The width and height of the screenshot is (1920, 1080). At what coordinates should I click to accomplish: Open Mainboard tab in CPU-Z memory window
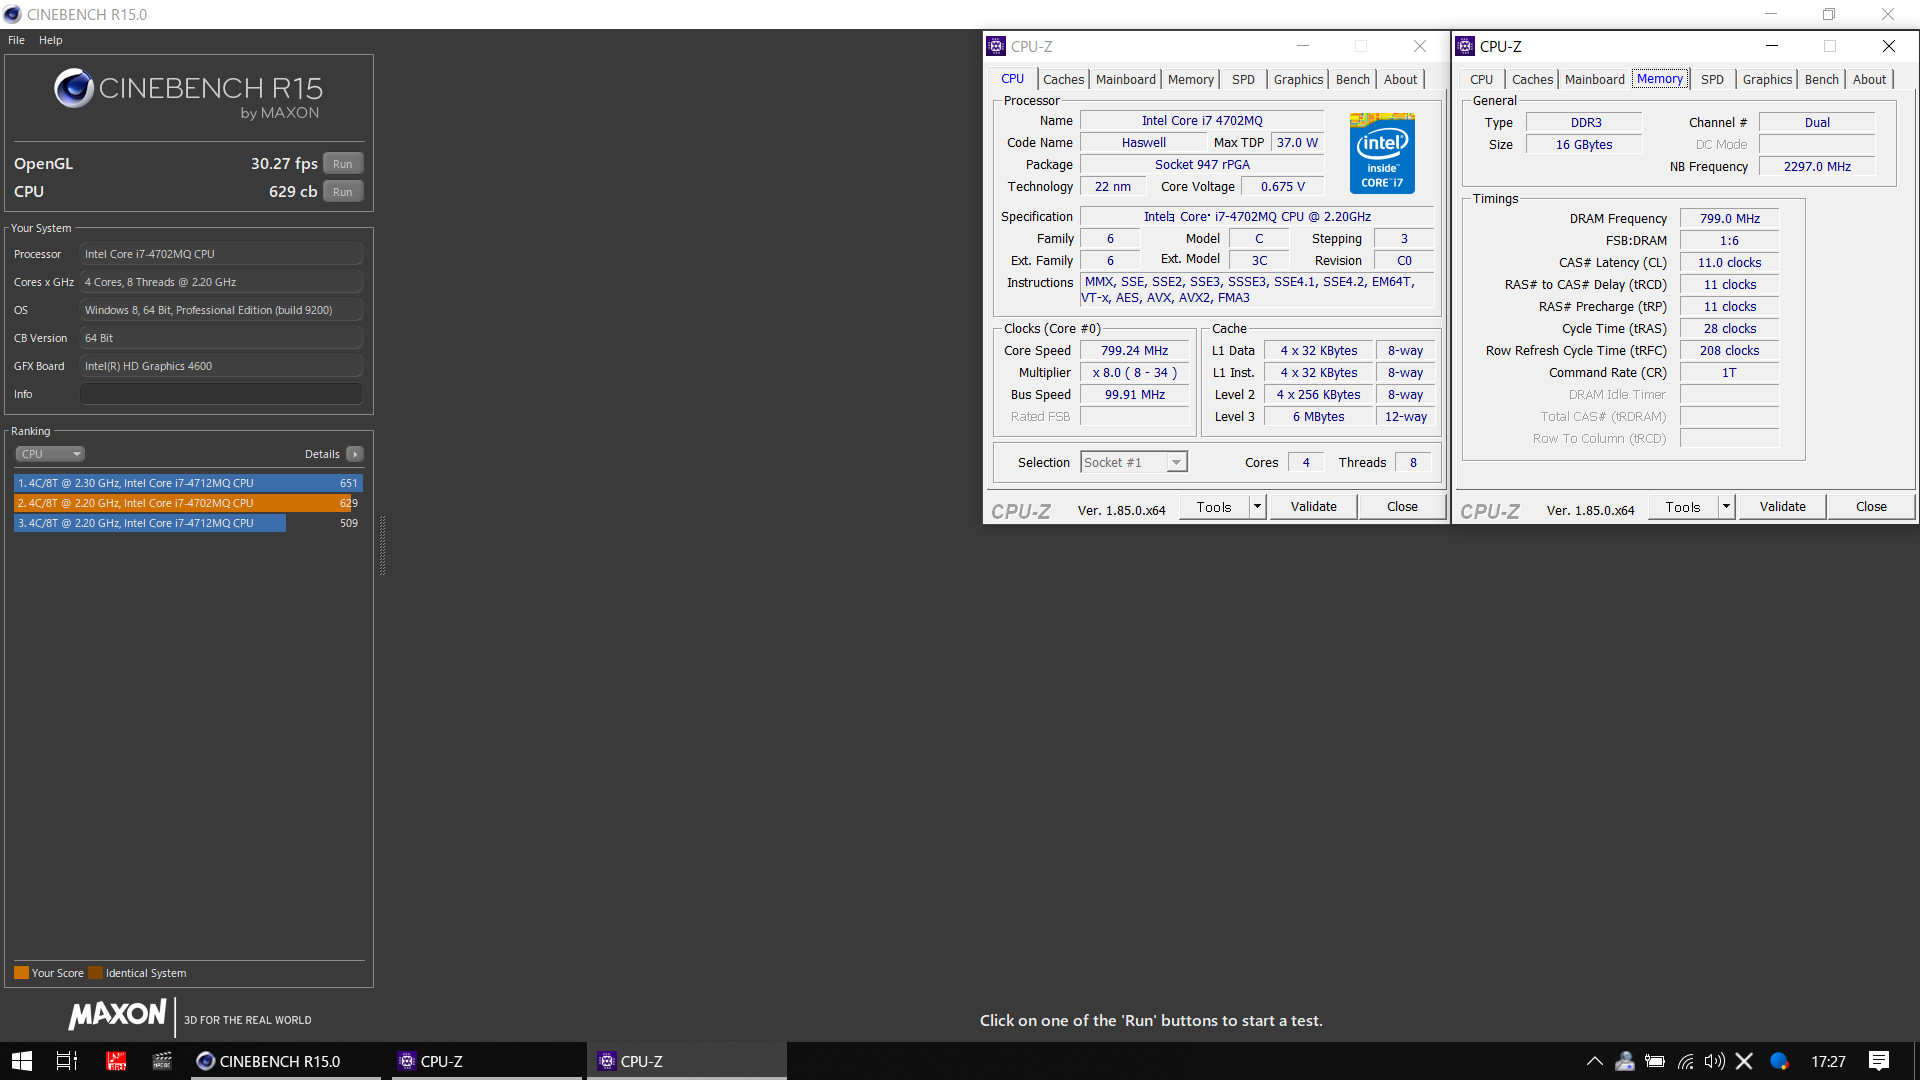click(x=1594, y=80)
